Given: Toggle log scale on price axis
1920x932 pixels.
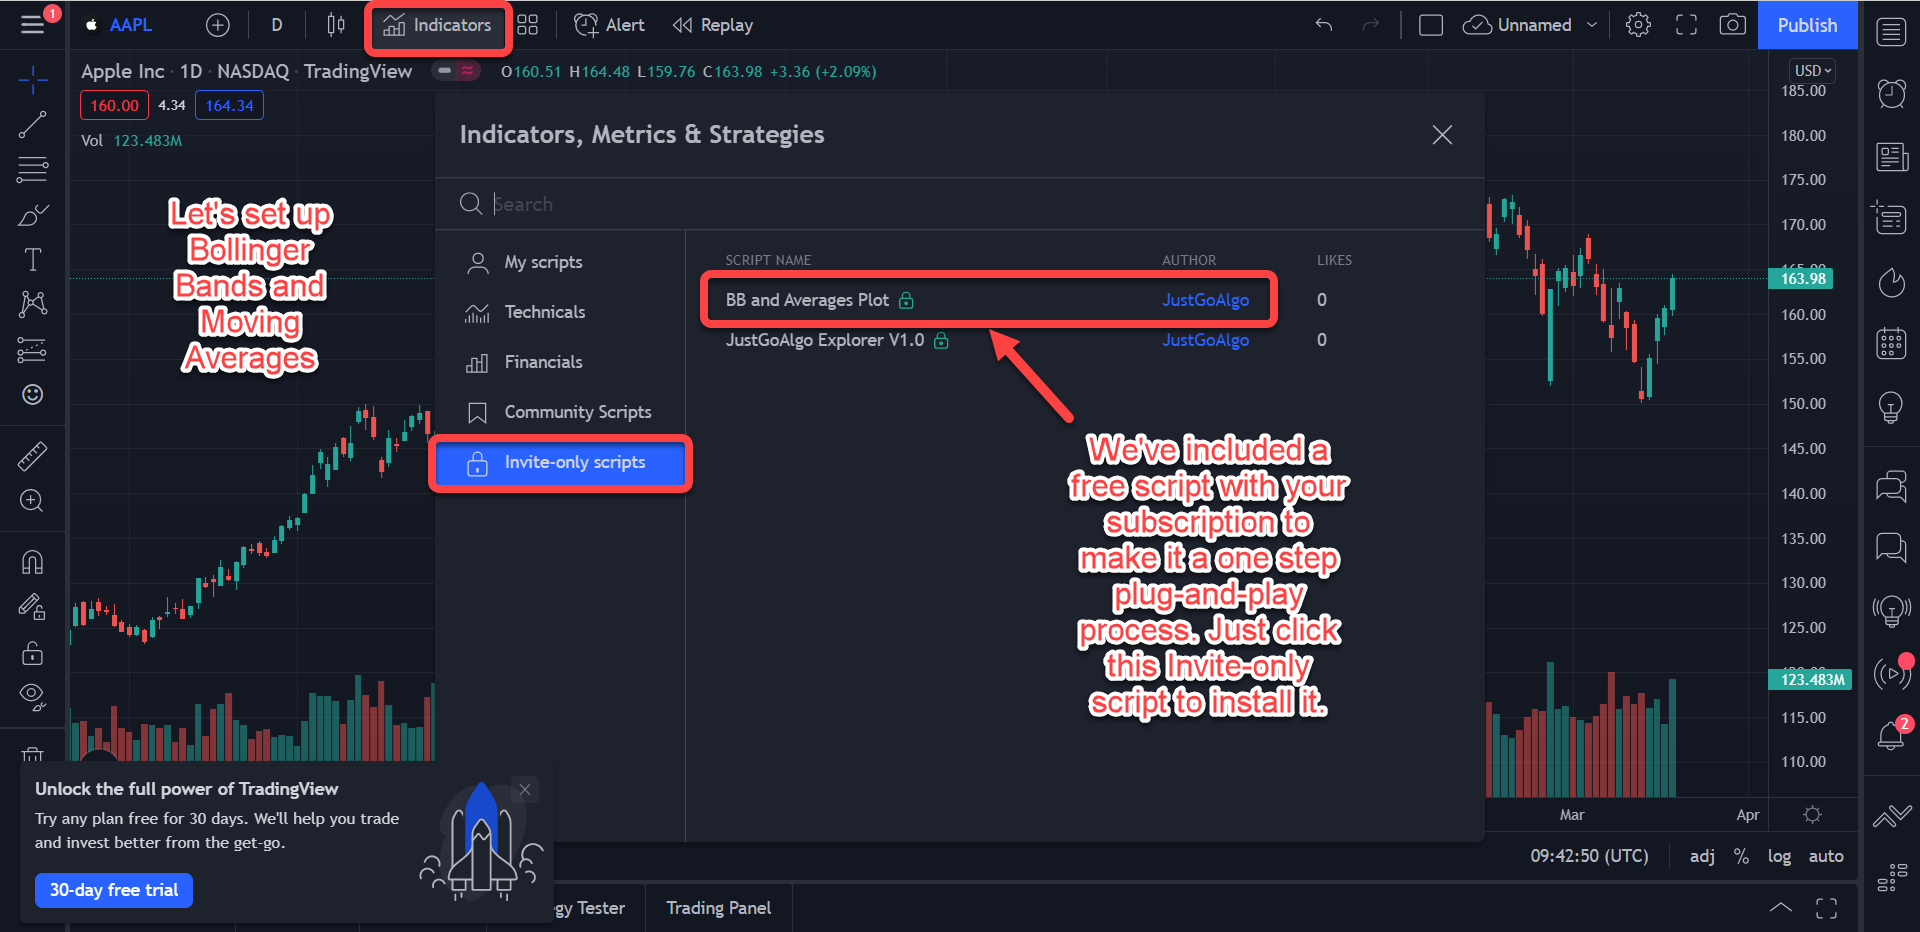Looking at the screenshot, I should (x=1779, y=856).
